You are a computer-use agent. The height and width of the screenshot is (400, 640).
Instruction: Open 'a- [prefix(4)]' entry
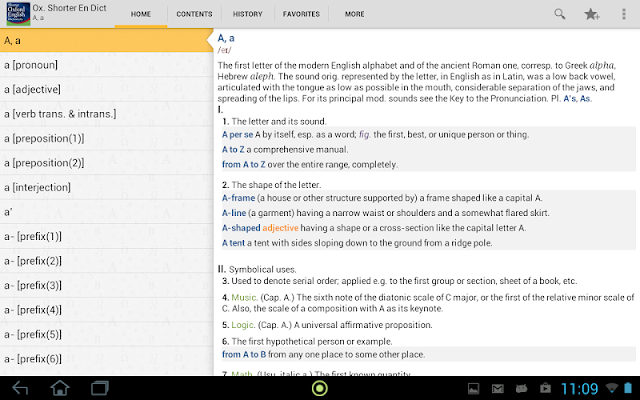pos(107,310)
